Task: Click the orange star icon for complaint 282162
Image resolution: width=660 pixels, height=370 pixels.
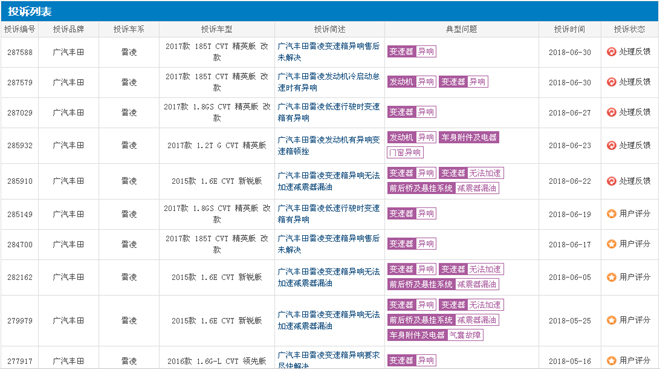Action: click(x=611, y=277)
